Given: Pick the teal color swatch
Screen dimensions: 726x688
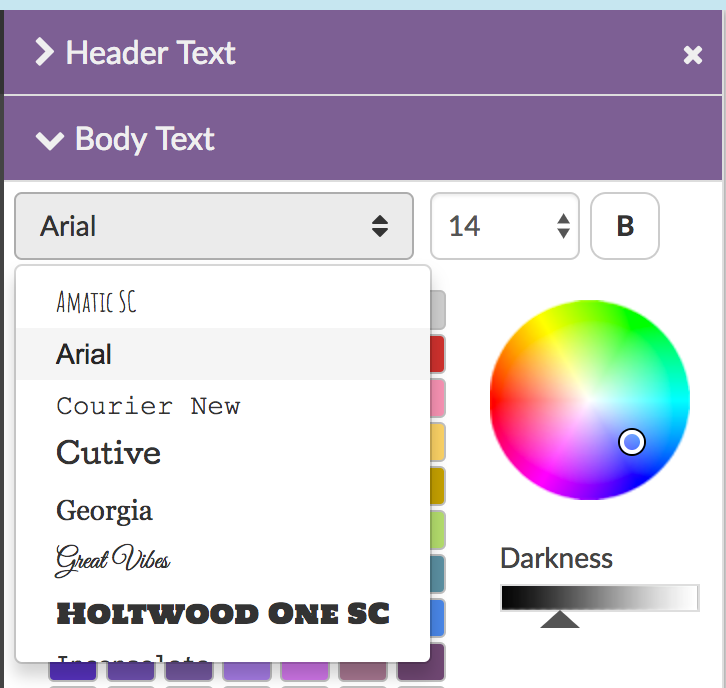Looking at the screenshot, I should pyautogui.click(x=438, y=574).
